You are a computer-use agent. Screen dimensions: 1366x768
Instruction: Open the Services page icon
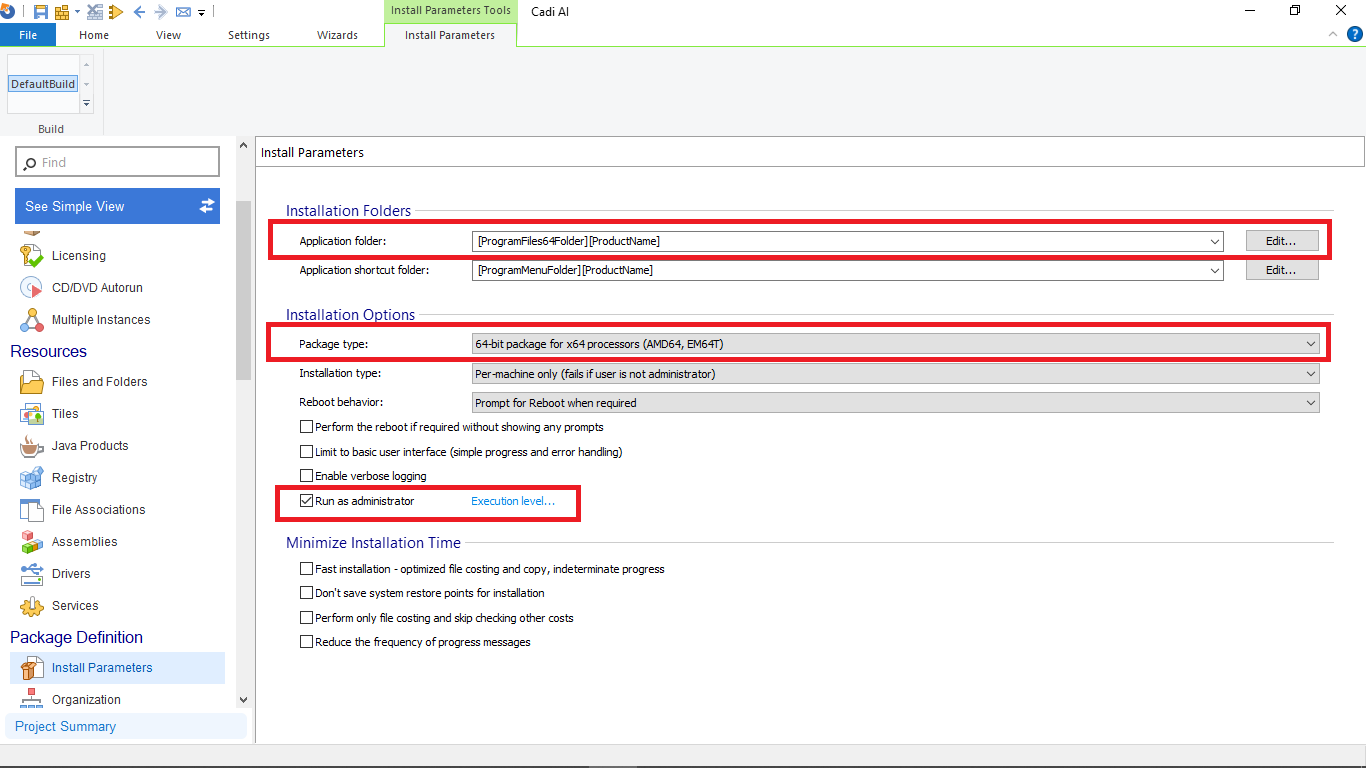[32, 606]
